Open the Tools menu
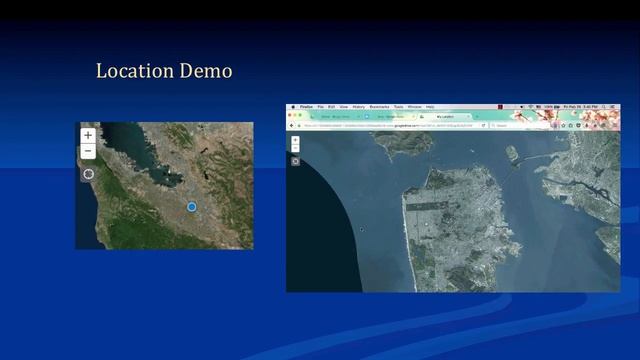The width and height of the screenshot is (640, 360). pyautogui.click(x=398, y=107)
